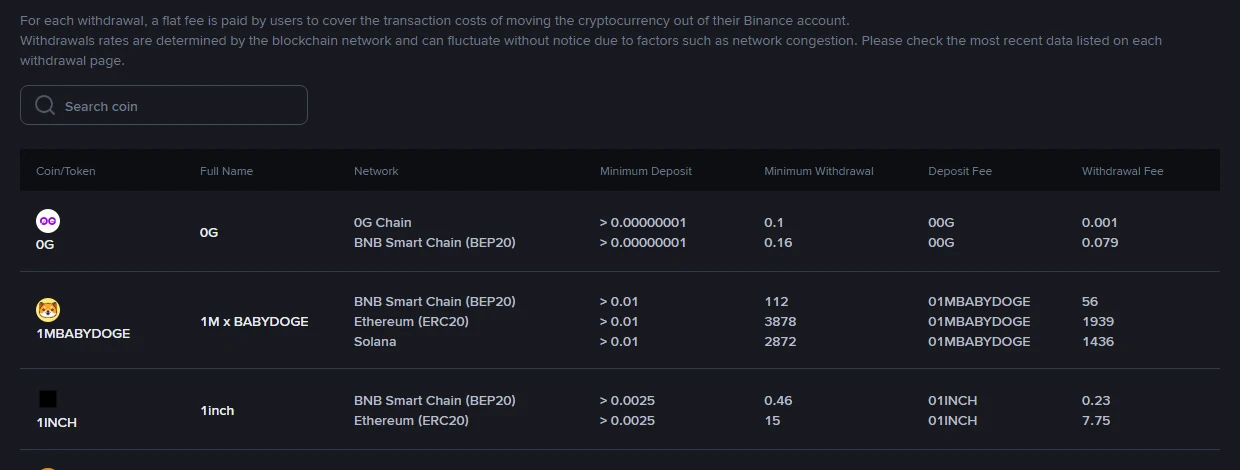Screen dimensions: 1240x470
Task: Select the Coin/Token column header
Action: (66, 171)
